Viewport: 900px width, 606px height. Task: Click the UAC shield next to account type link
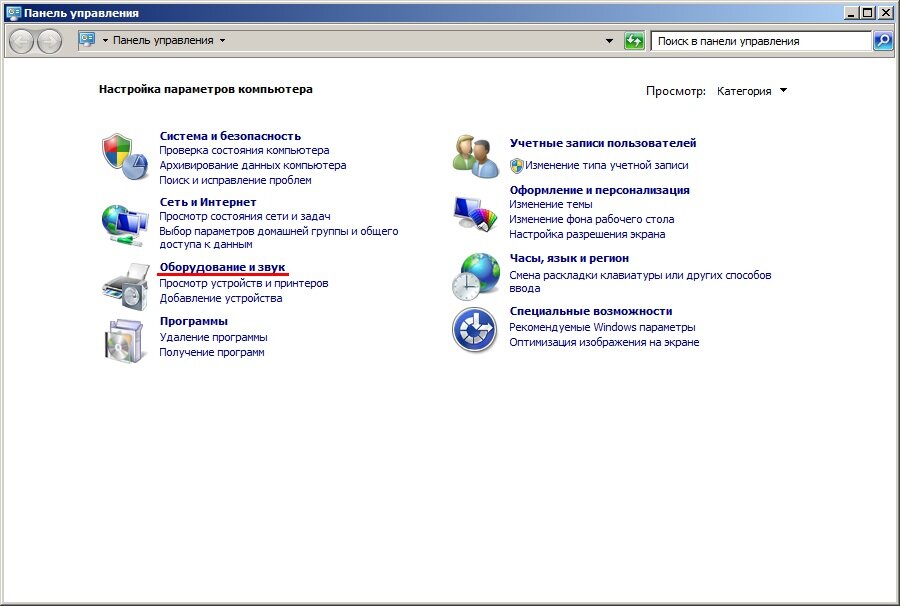click(x=517, y=166)
